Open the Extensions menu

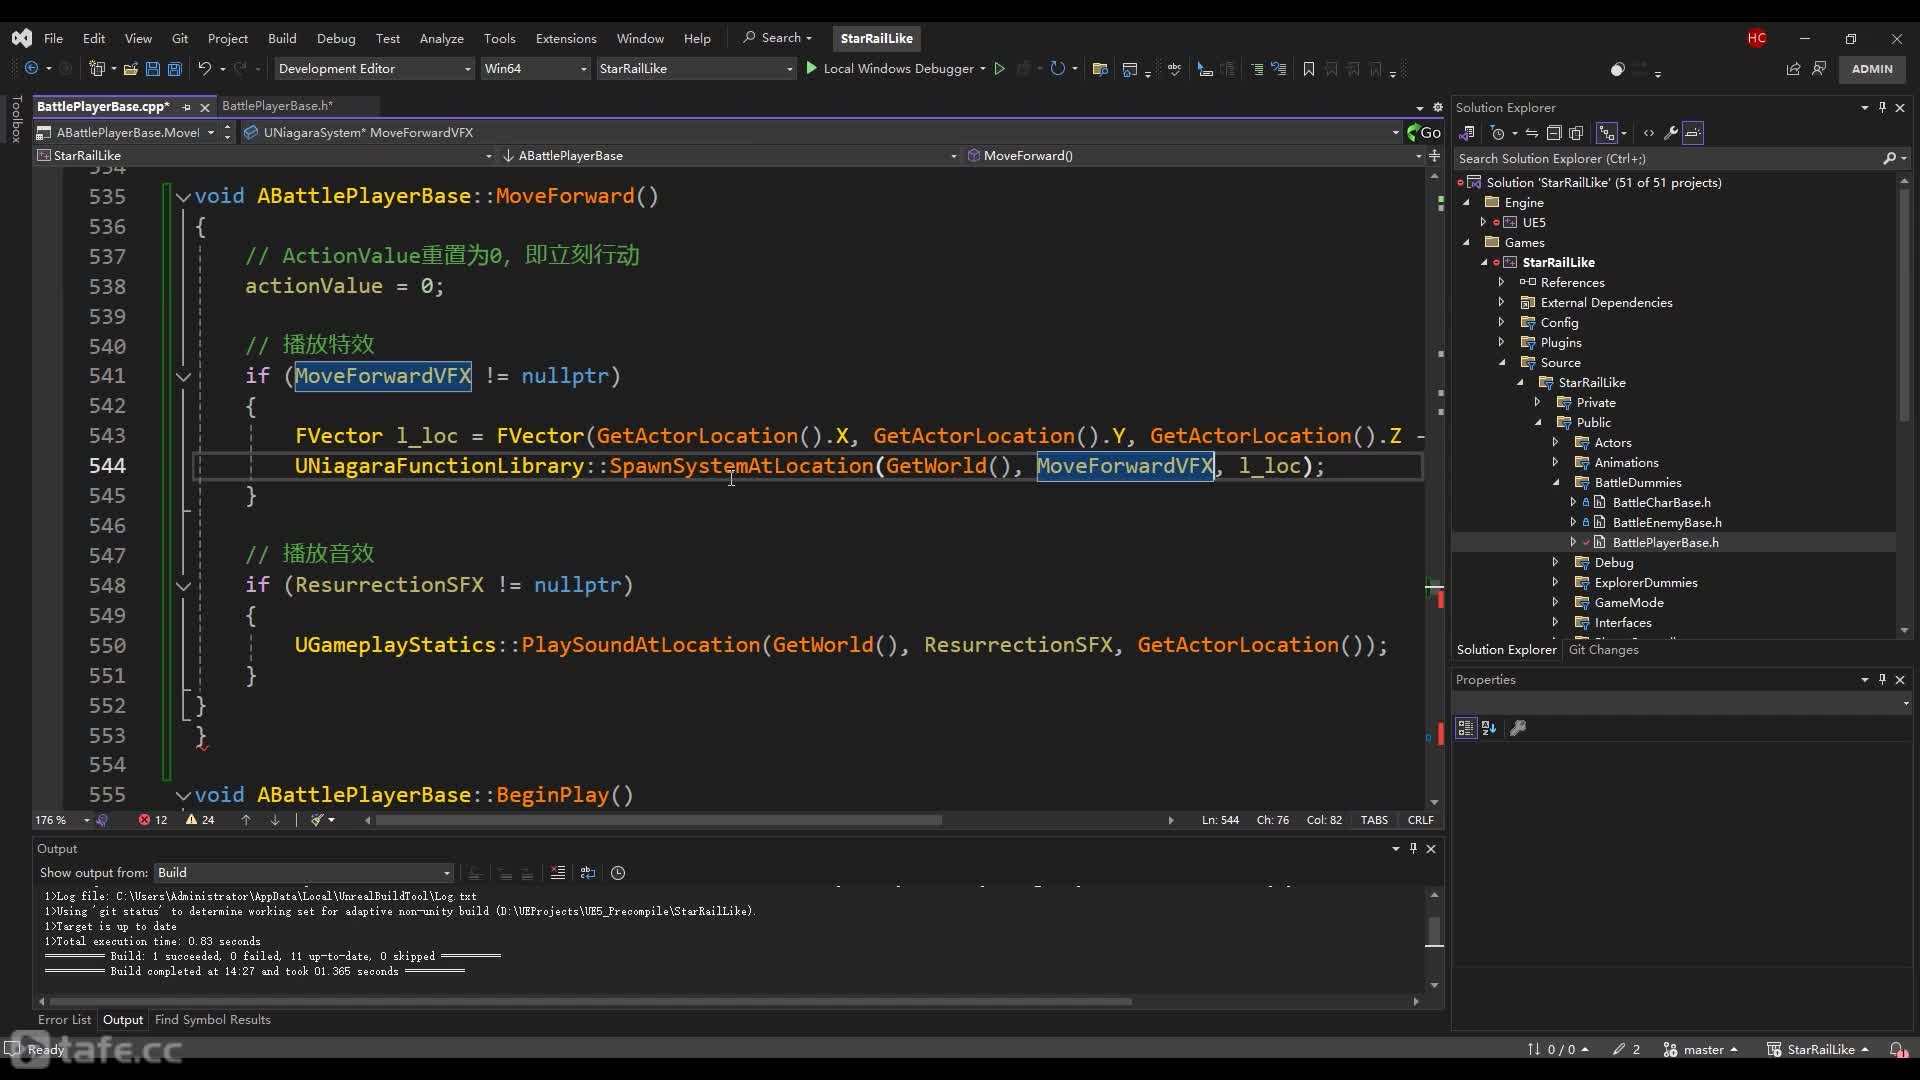pos(566,38)
